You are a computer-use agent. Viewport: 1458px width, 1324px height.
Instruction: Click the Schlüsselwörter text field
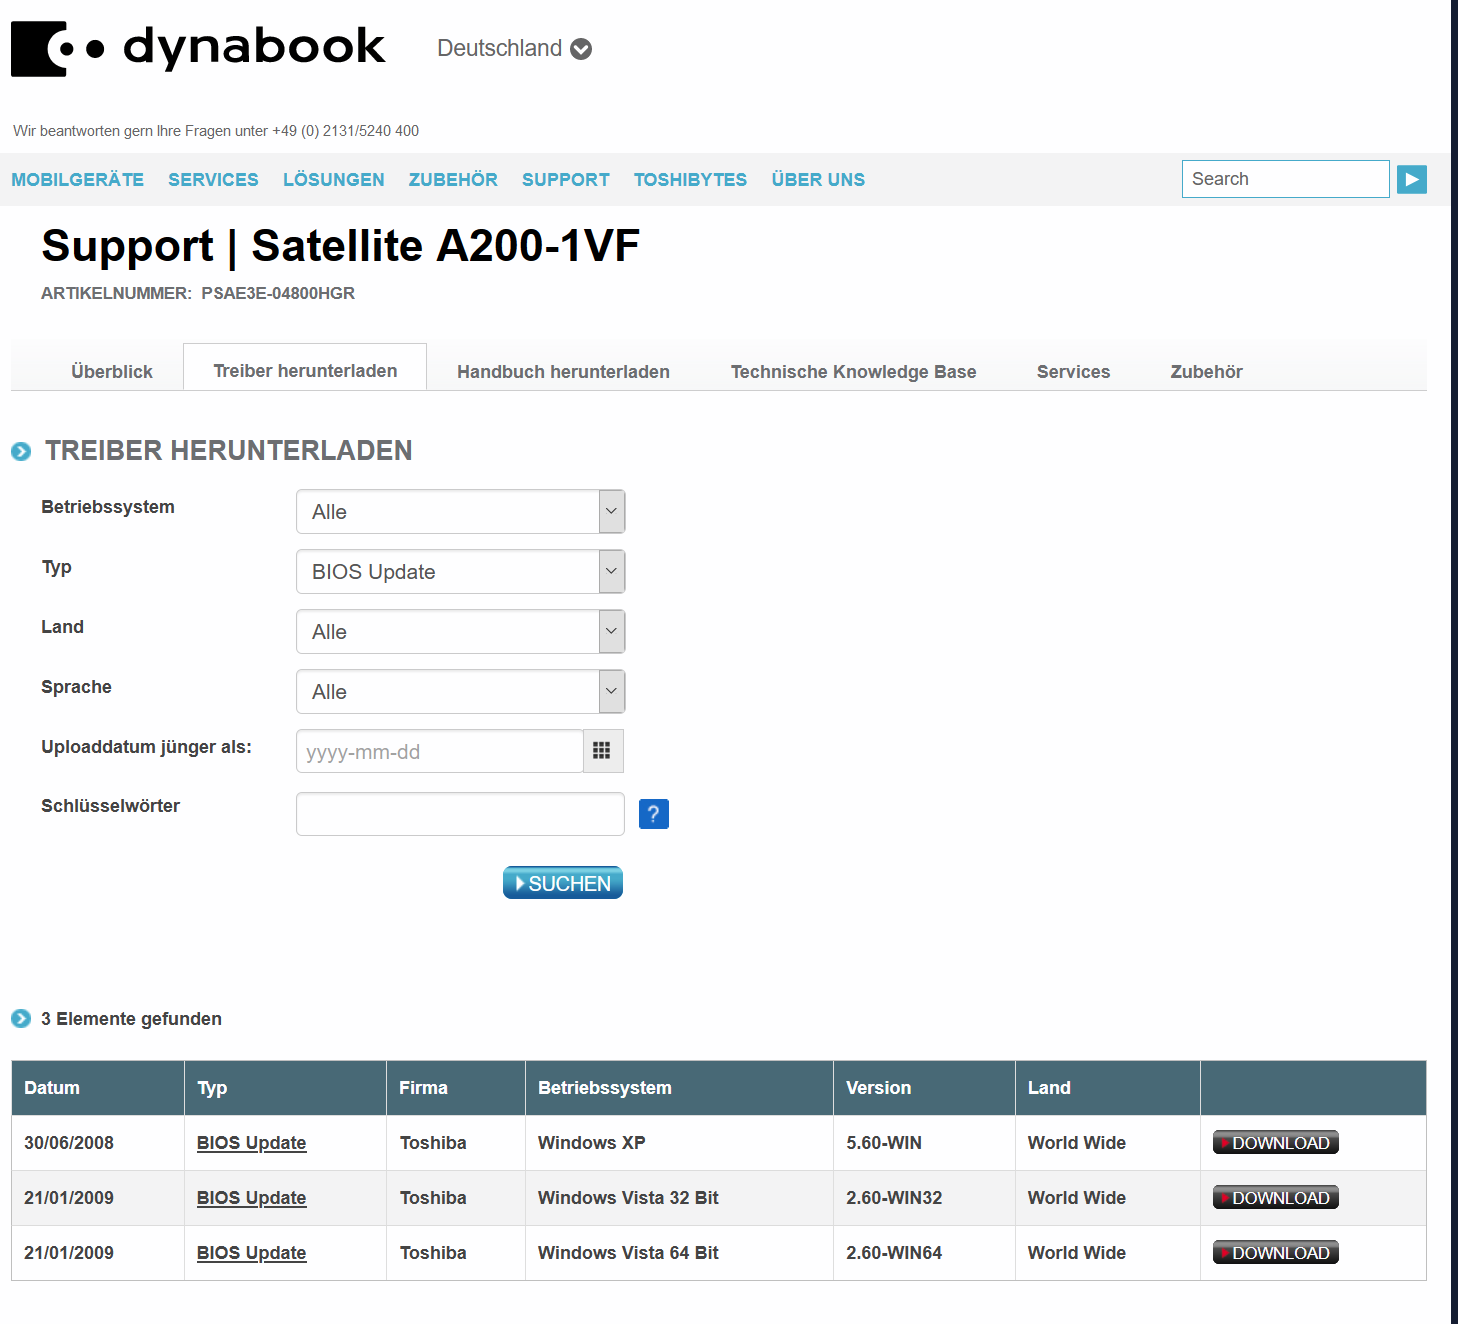tap(460, 814)
